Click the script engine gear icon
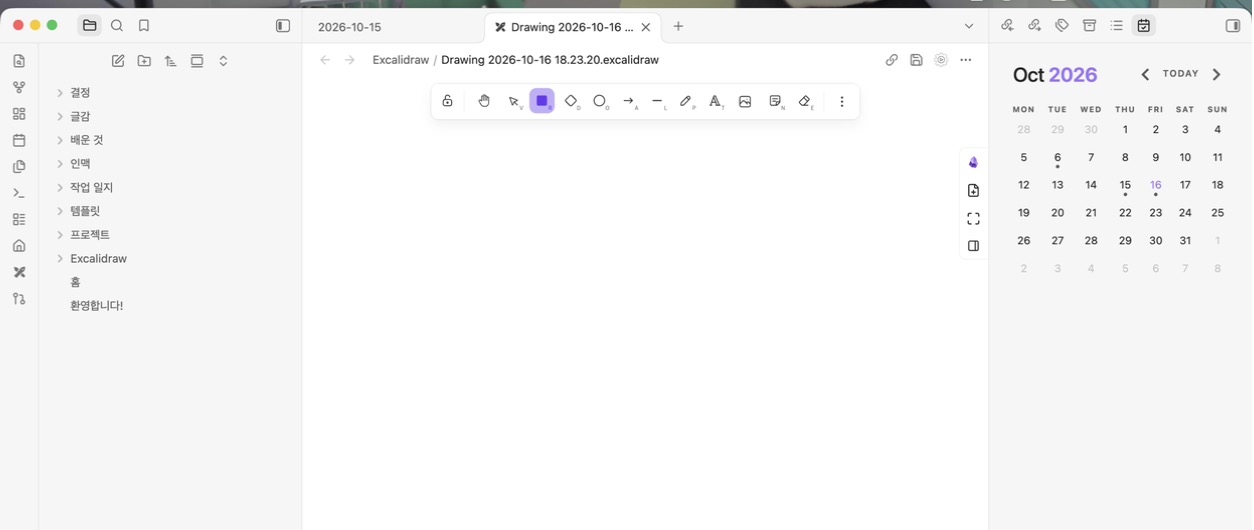1254x530 pixels. point(941,60)
